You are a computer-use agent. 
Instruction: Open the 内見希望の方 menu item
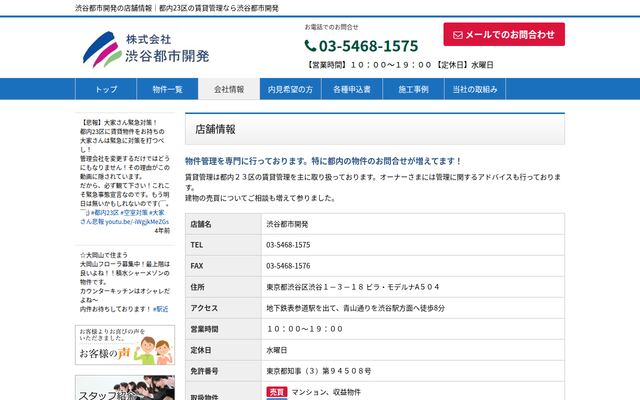[291, 89]
